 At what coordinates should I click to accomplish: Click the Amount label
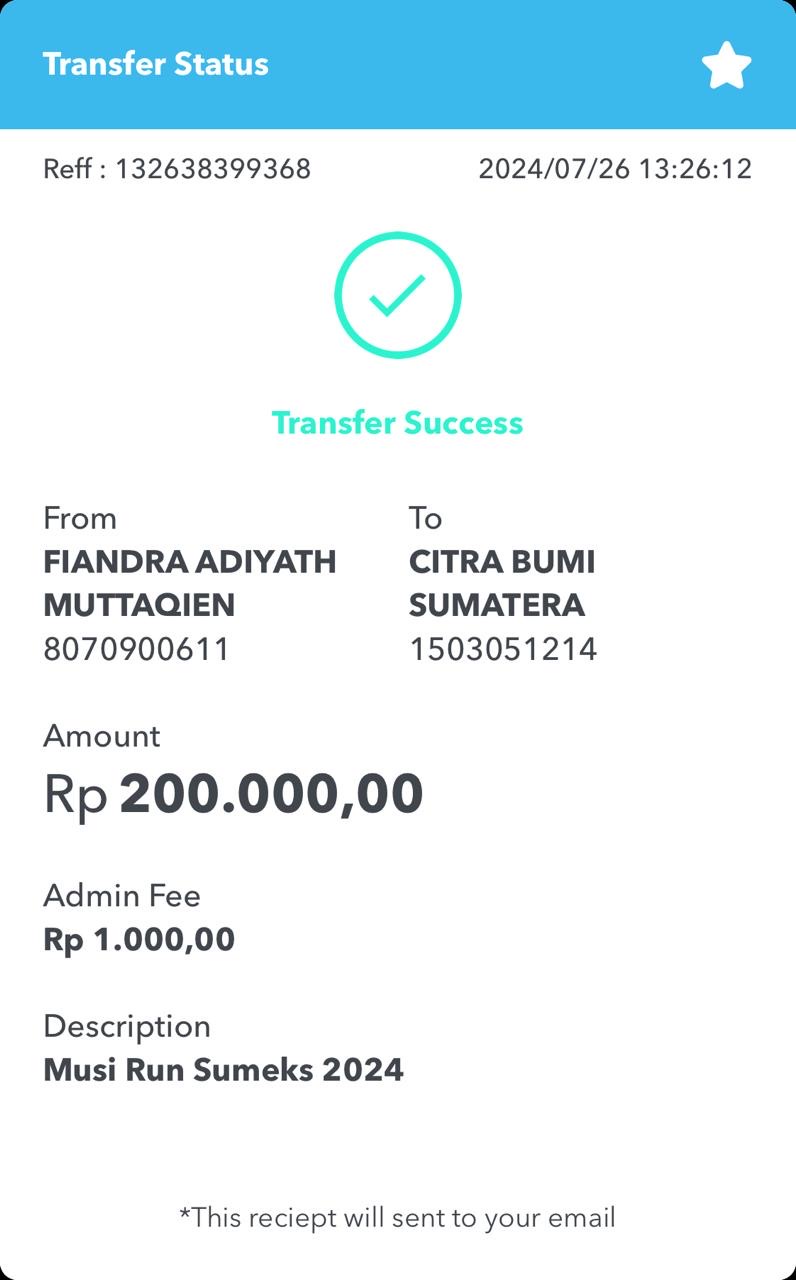(102, 737)
